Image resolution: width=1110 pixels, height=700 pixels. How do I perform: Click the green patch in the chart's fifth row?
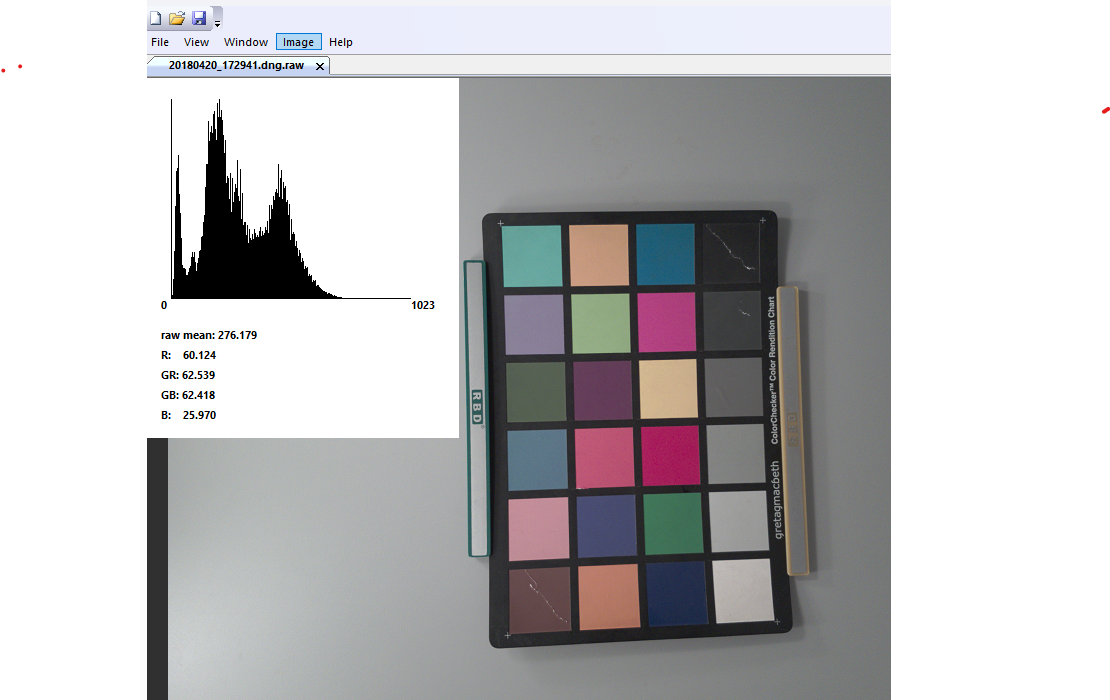(x=673, y=524)
